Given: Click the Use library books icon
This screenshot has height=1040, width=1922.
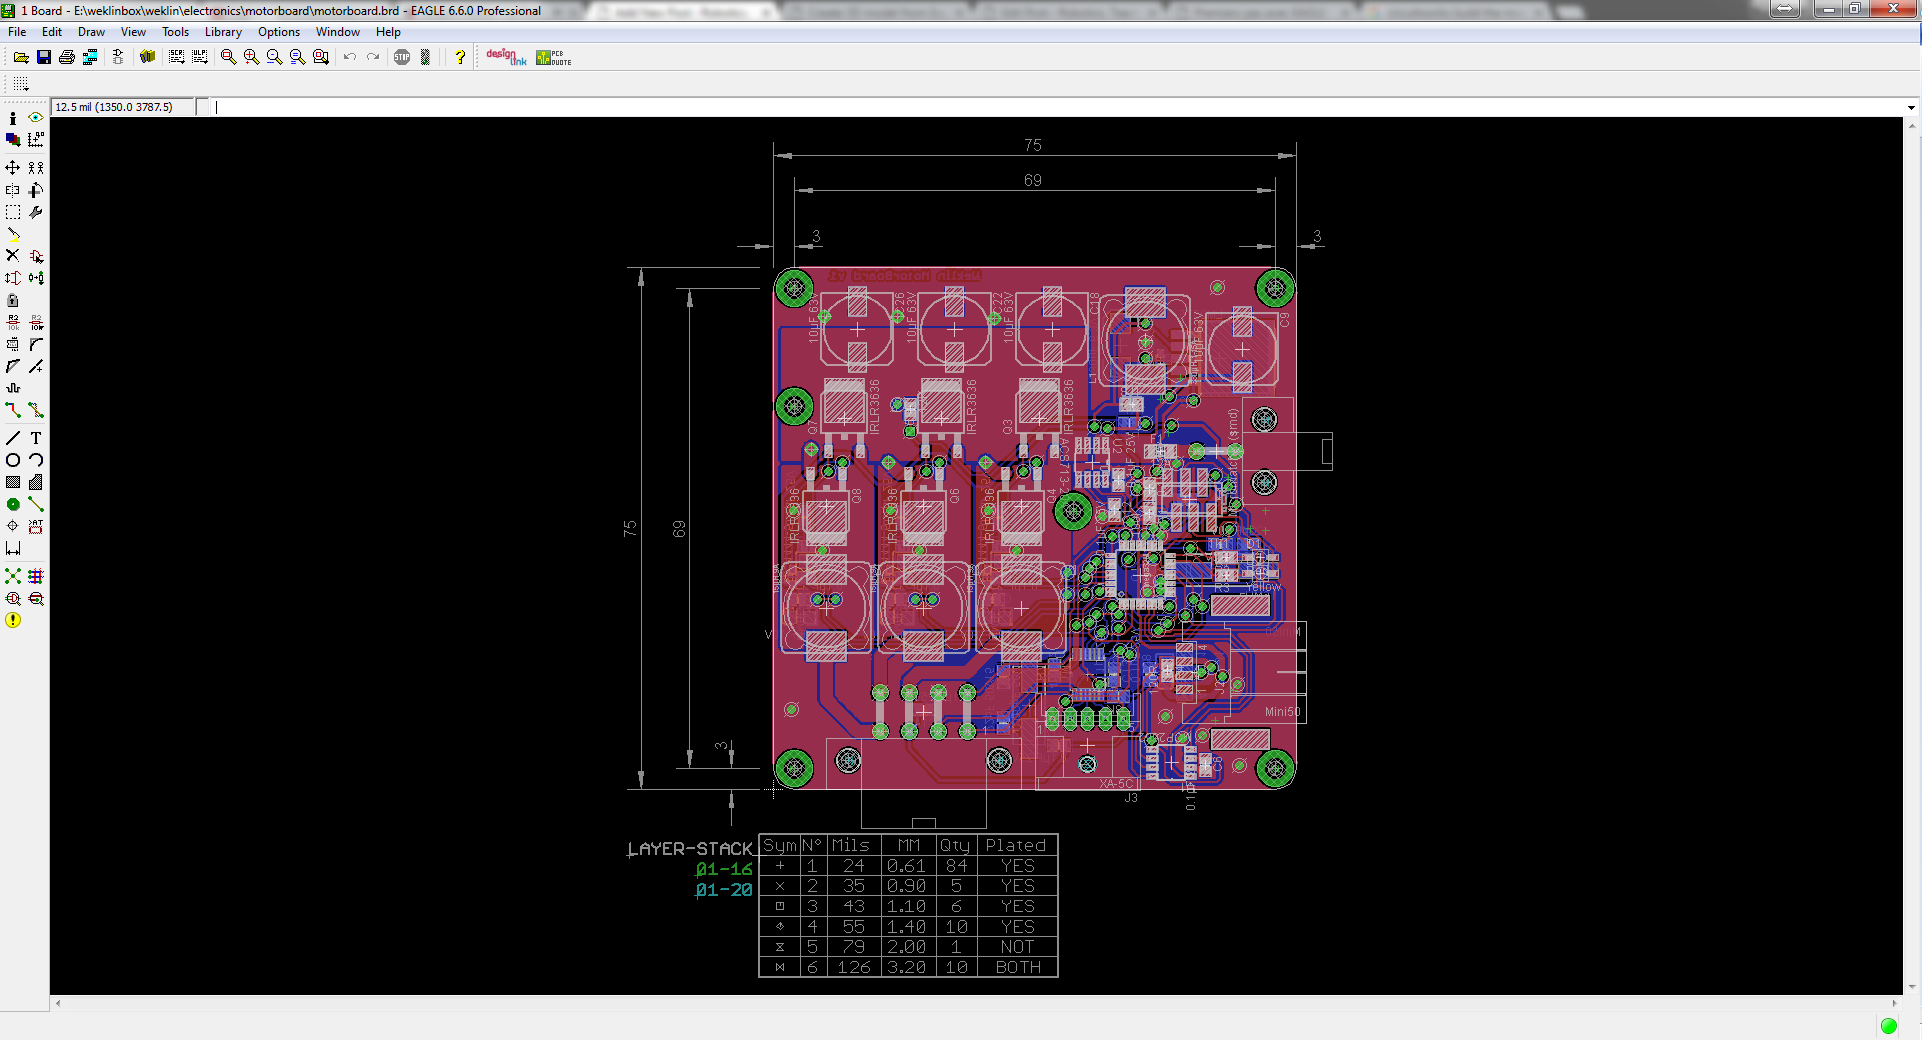Looking at the screenshot, I should (x=148, y=57).
